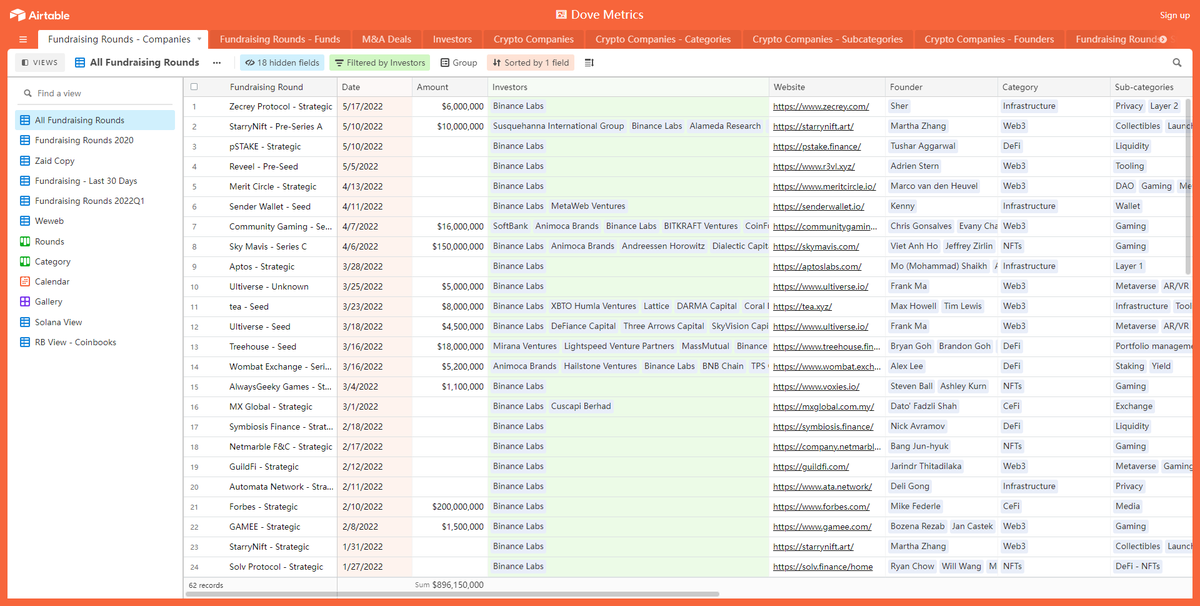Open the hamburger tables menu
Screen dimensions: 1200x606
23,39
